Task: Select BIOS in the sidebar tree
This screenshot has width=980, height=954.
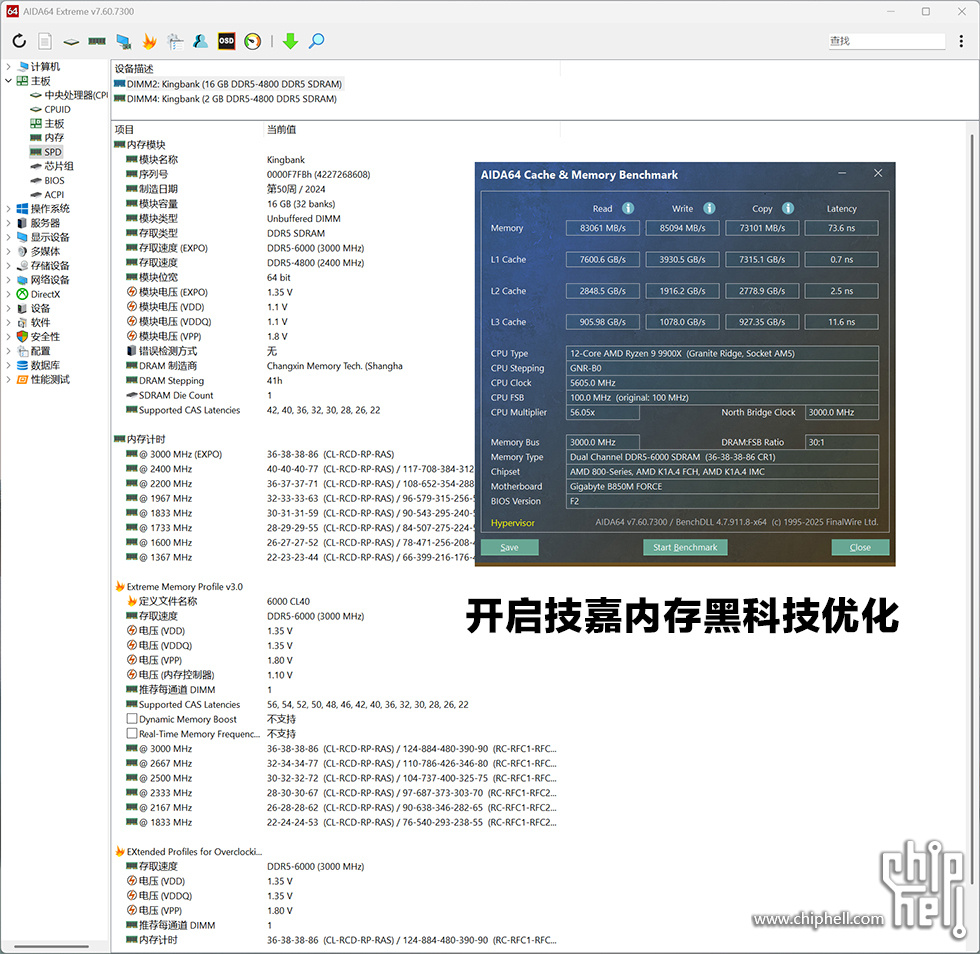Action: pos(54,181)
